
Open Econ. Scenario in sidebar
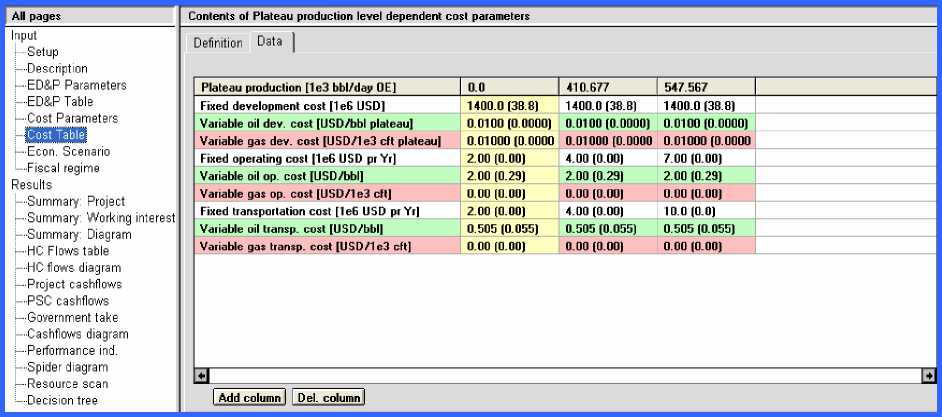tap(68, 152)
